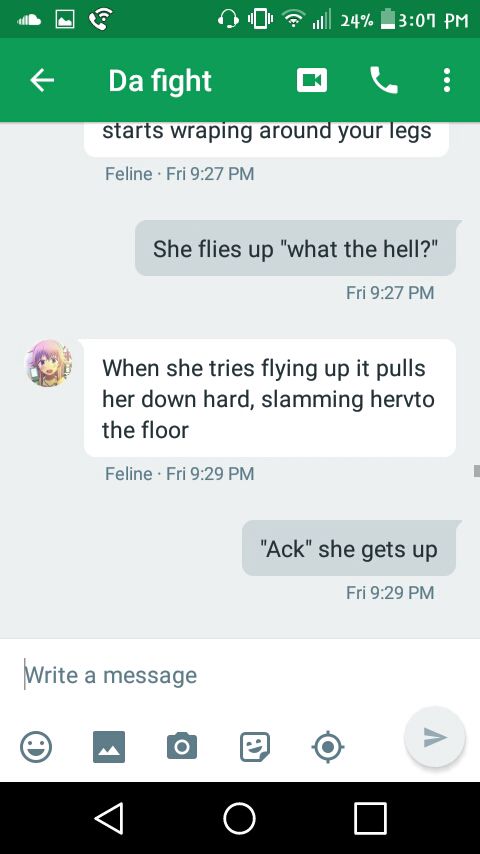Tap the scrollbar handle on right edge
This screenshot has width=480, height=854.
click(x=477, y=471)
